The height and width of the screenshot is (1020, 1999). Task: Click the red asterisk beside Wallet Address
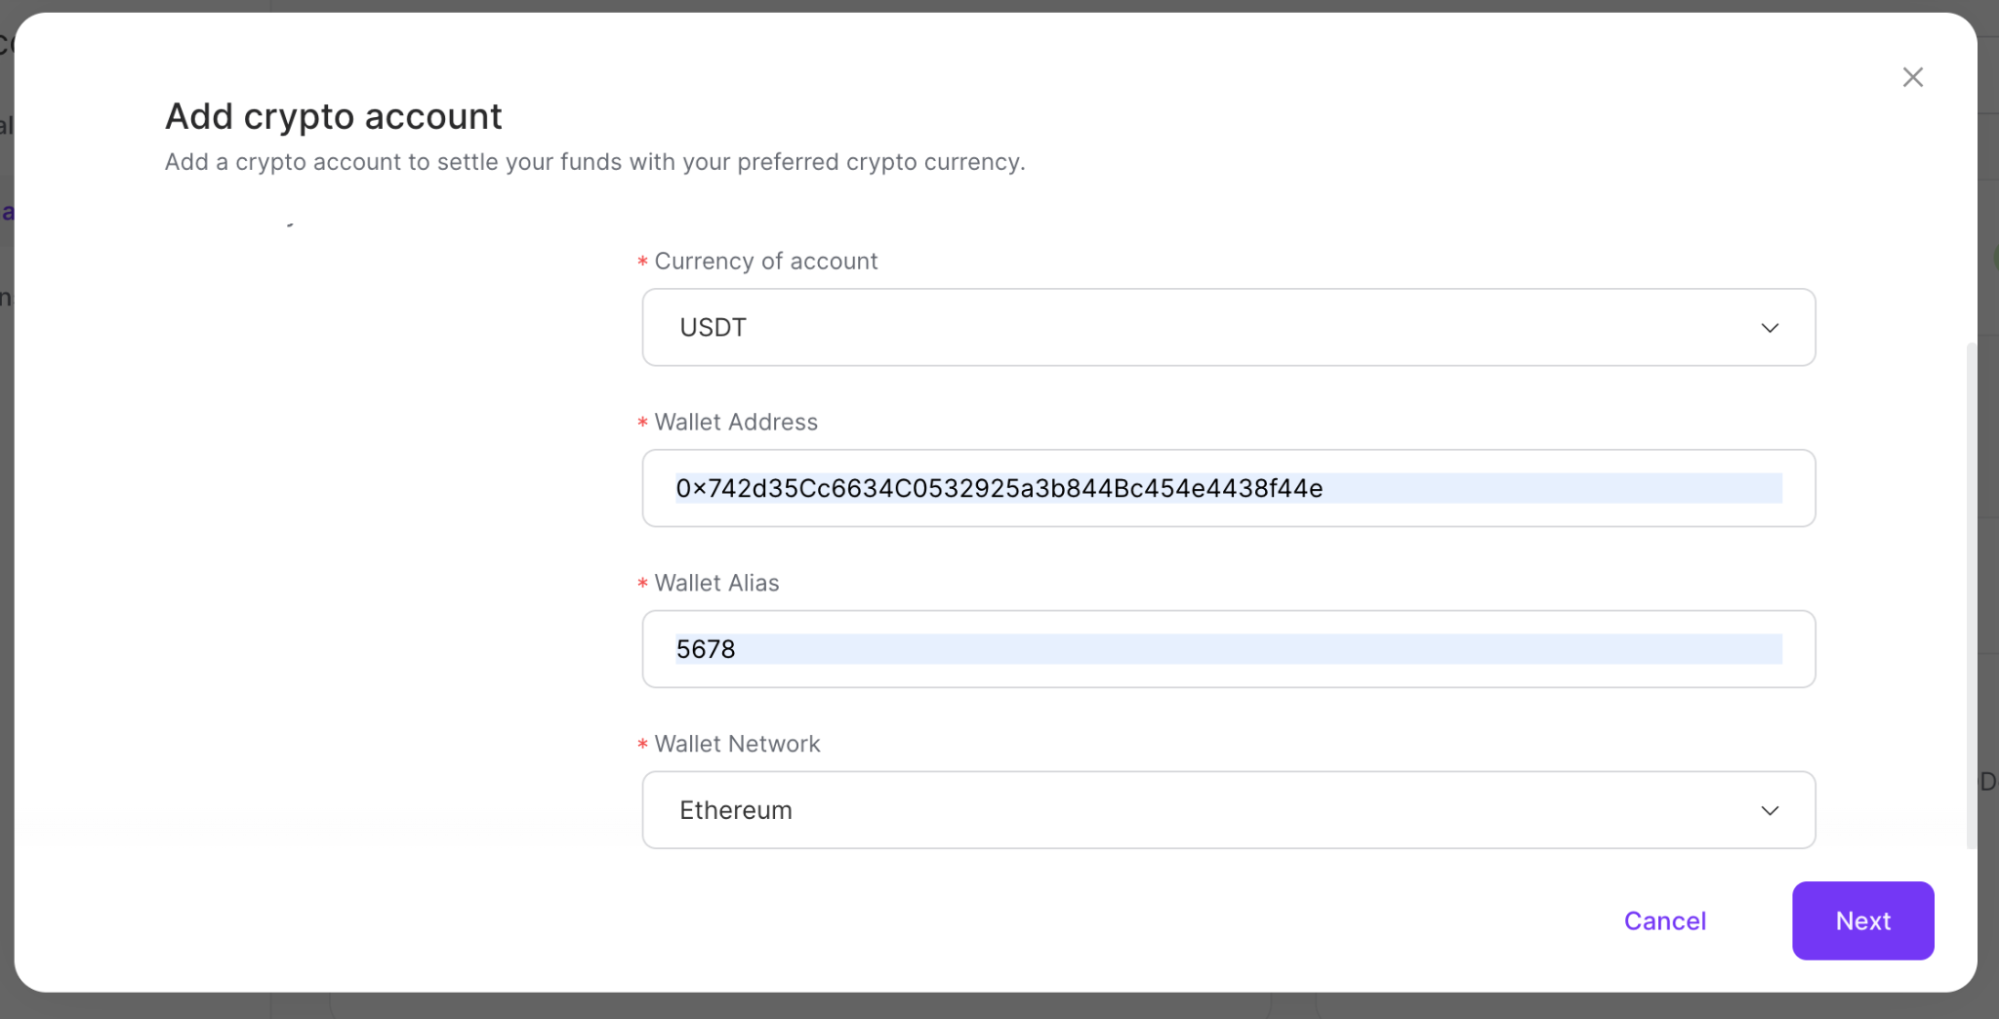pyautogui.click(x=641, y=422)
